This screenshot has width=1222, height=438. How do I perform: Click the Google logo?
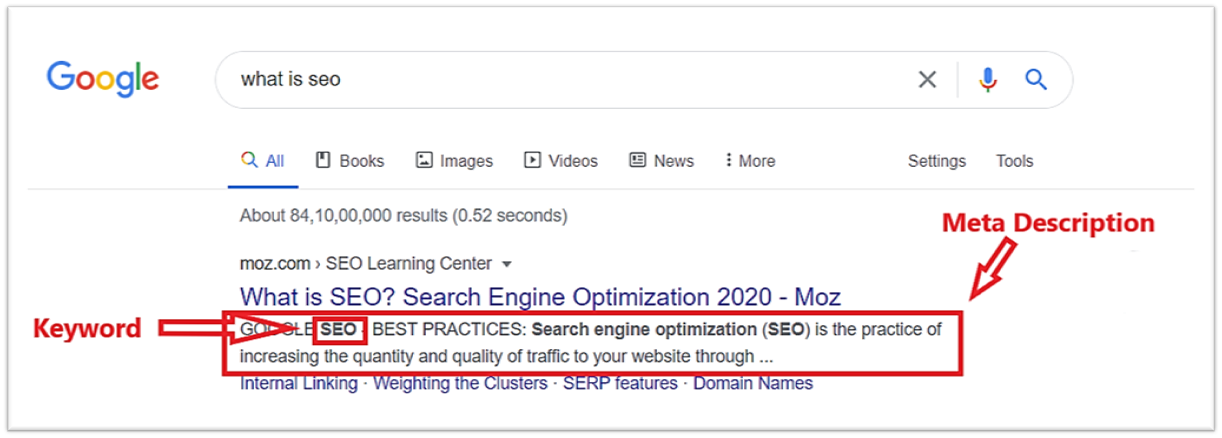click(103, 79)
